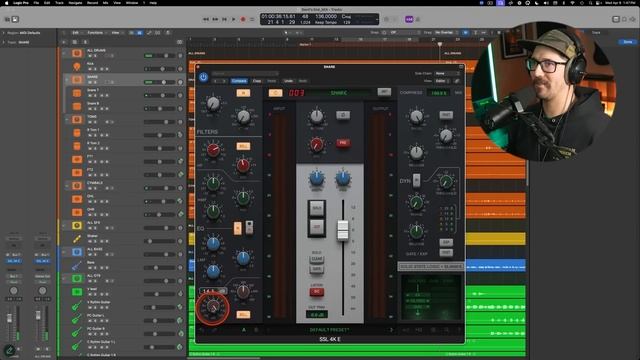Adjust the channel strip output fader
This screenshot has width=640, height=360.
click(343, 230)
